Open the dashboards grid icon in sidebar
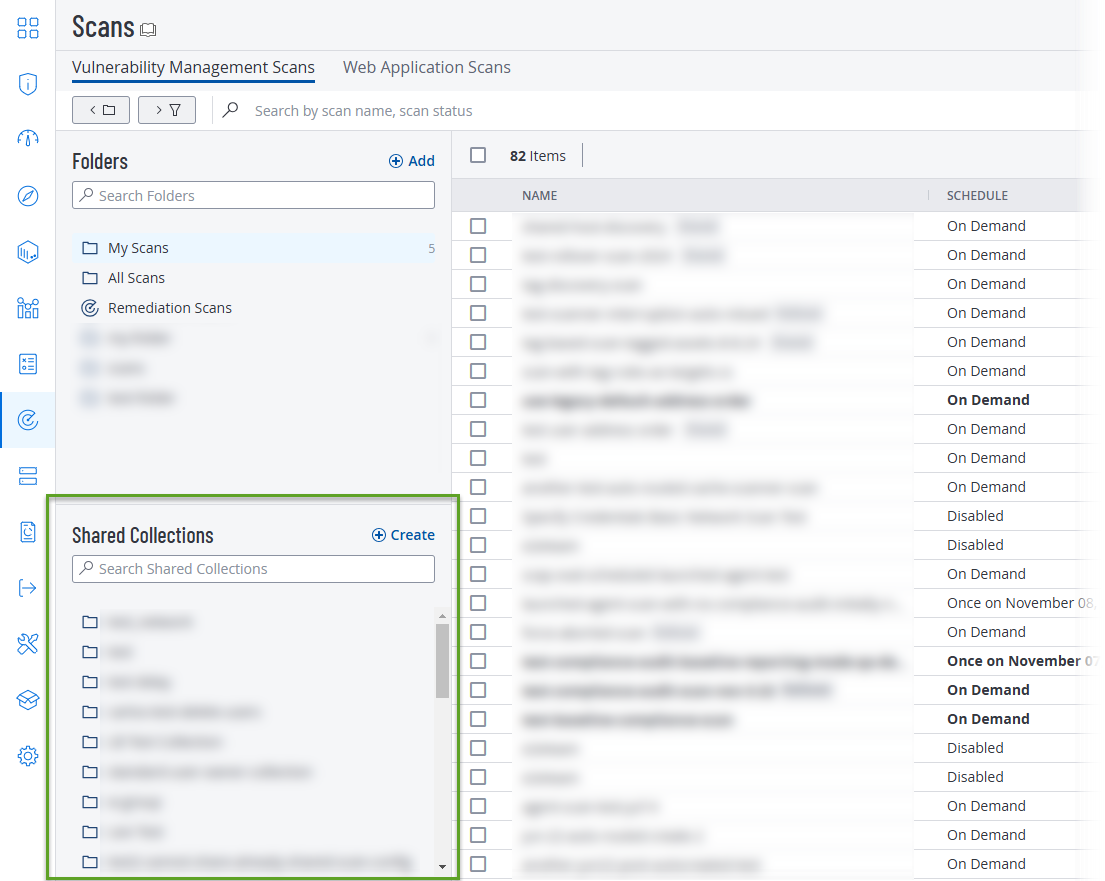The width and height of the screenshot is (1105, 881). (28, 27)
